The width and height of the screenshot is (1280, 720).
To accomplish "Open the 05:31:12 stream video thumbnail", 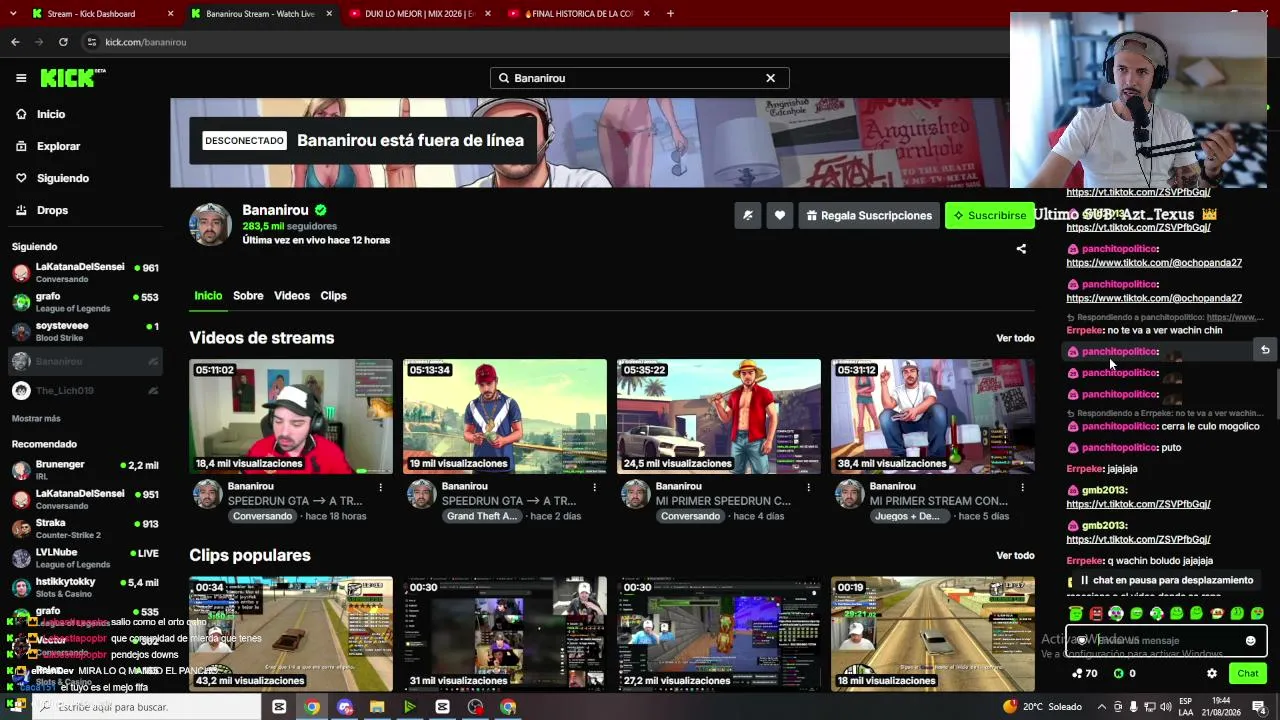I will 933,416.
